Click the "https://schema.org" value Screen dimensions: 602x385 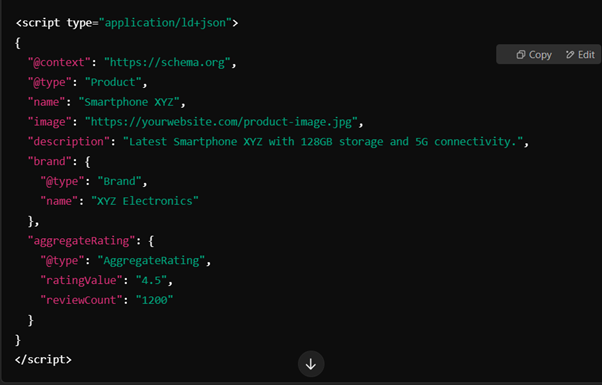[167, 62]
